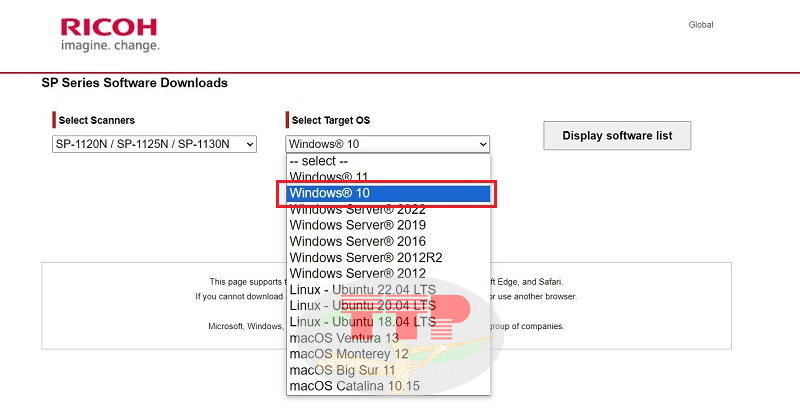Pick Windows Server 2016 from the list
The height and width of the screenshot is (418, 800).
pos(388,241)
